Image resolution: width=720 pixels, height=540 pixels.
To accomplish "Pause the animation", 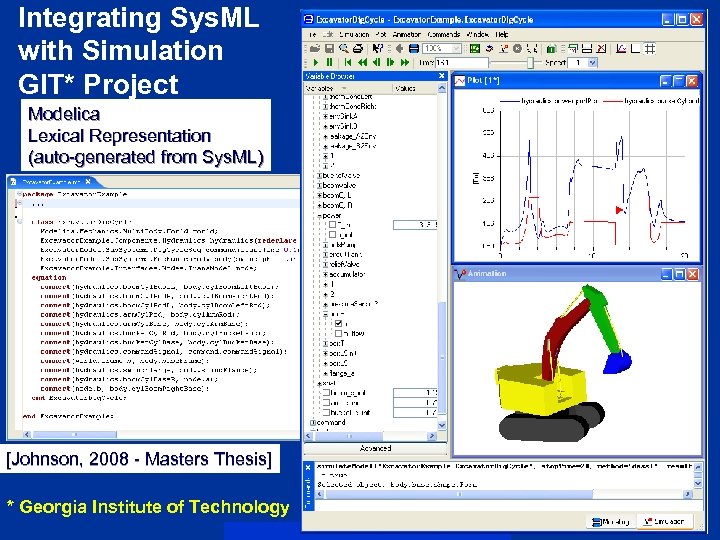I will click(x=329, y=62).
